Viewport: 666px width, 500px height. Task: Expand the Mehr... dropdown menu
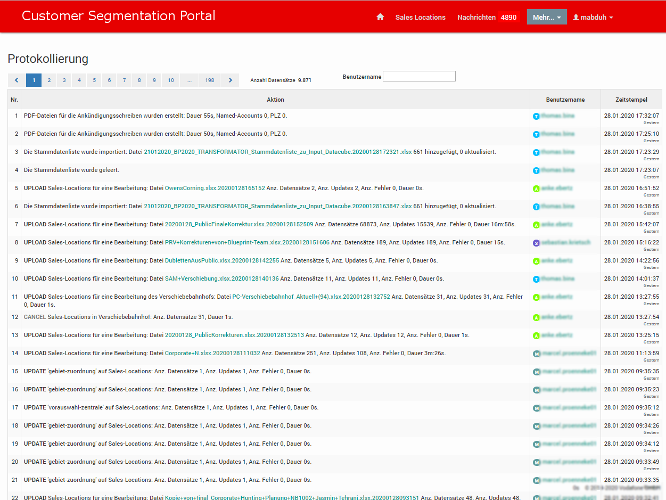[546, 17]
